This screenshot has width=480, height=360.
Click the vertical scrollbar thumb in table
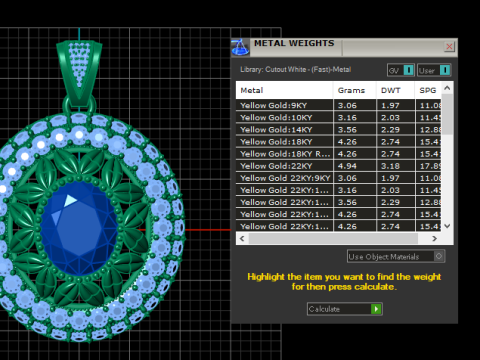pos(447,114)
